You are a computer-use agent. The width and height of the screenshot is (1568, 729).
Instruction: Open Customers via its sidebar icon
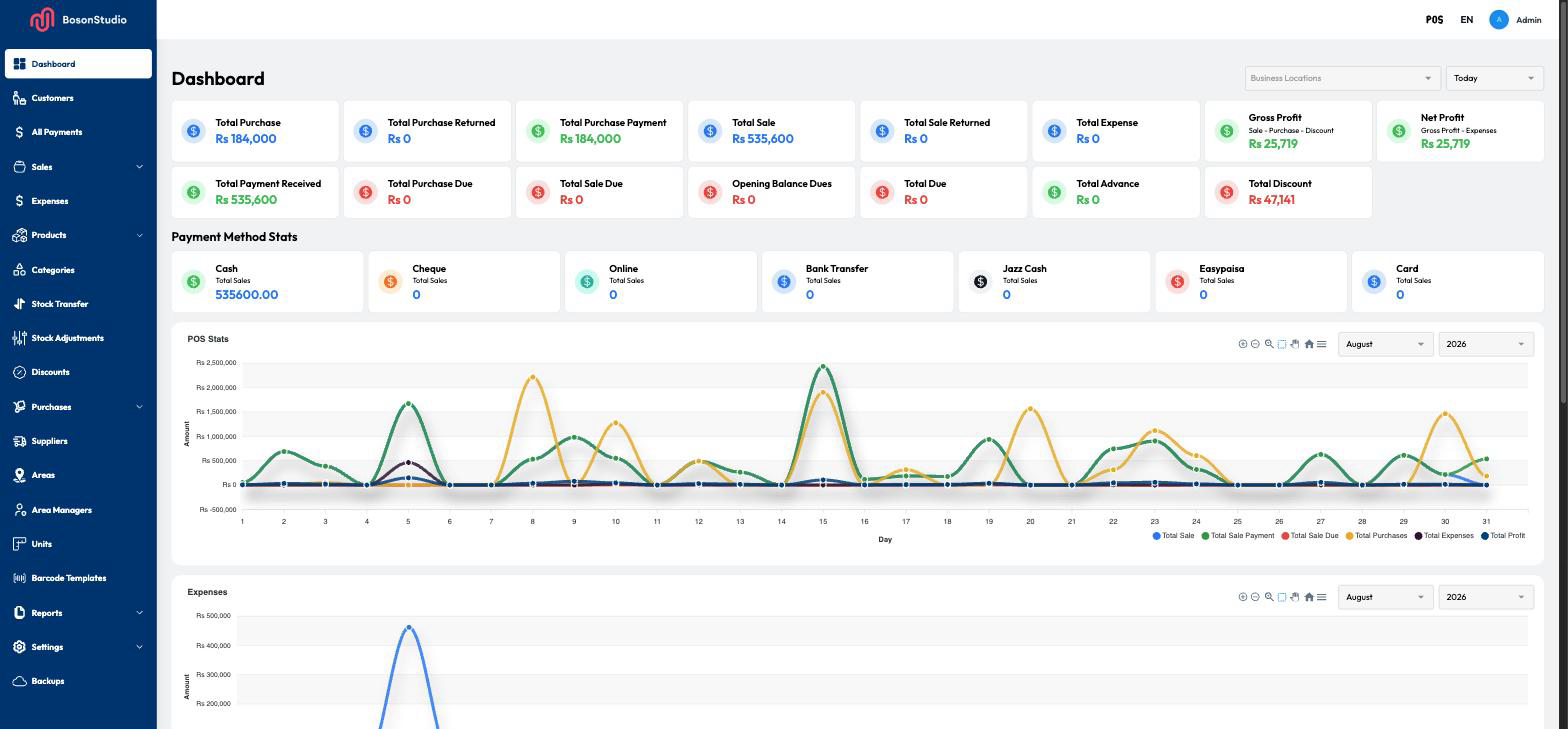click(x=19, y=98)
